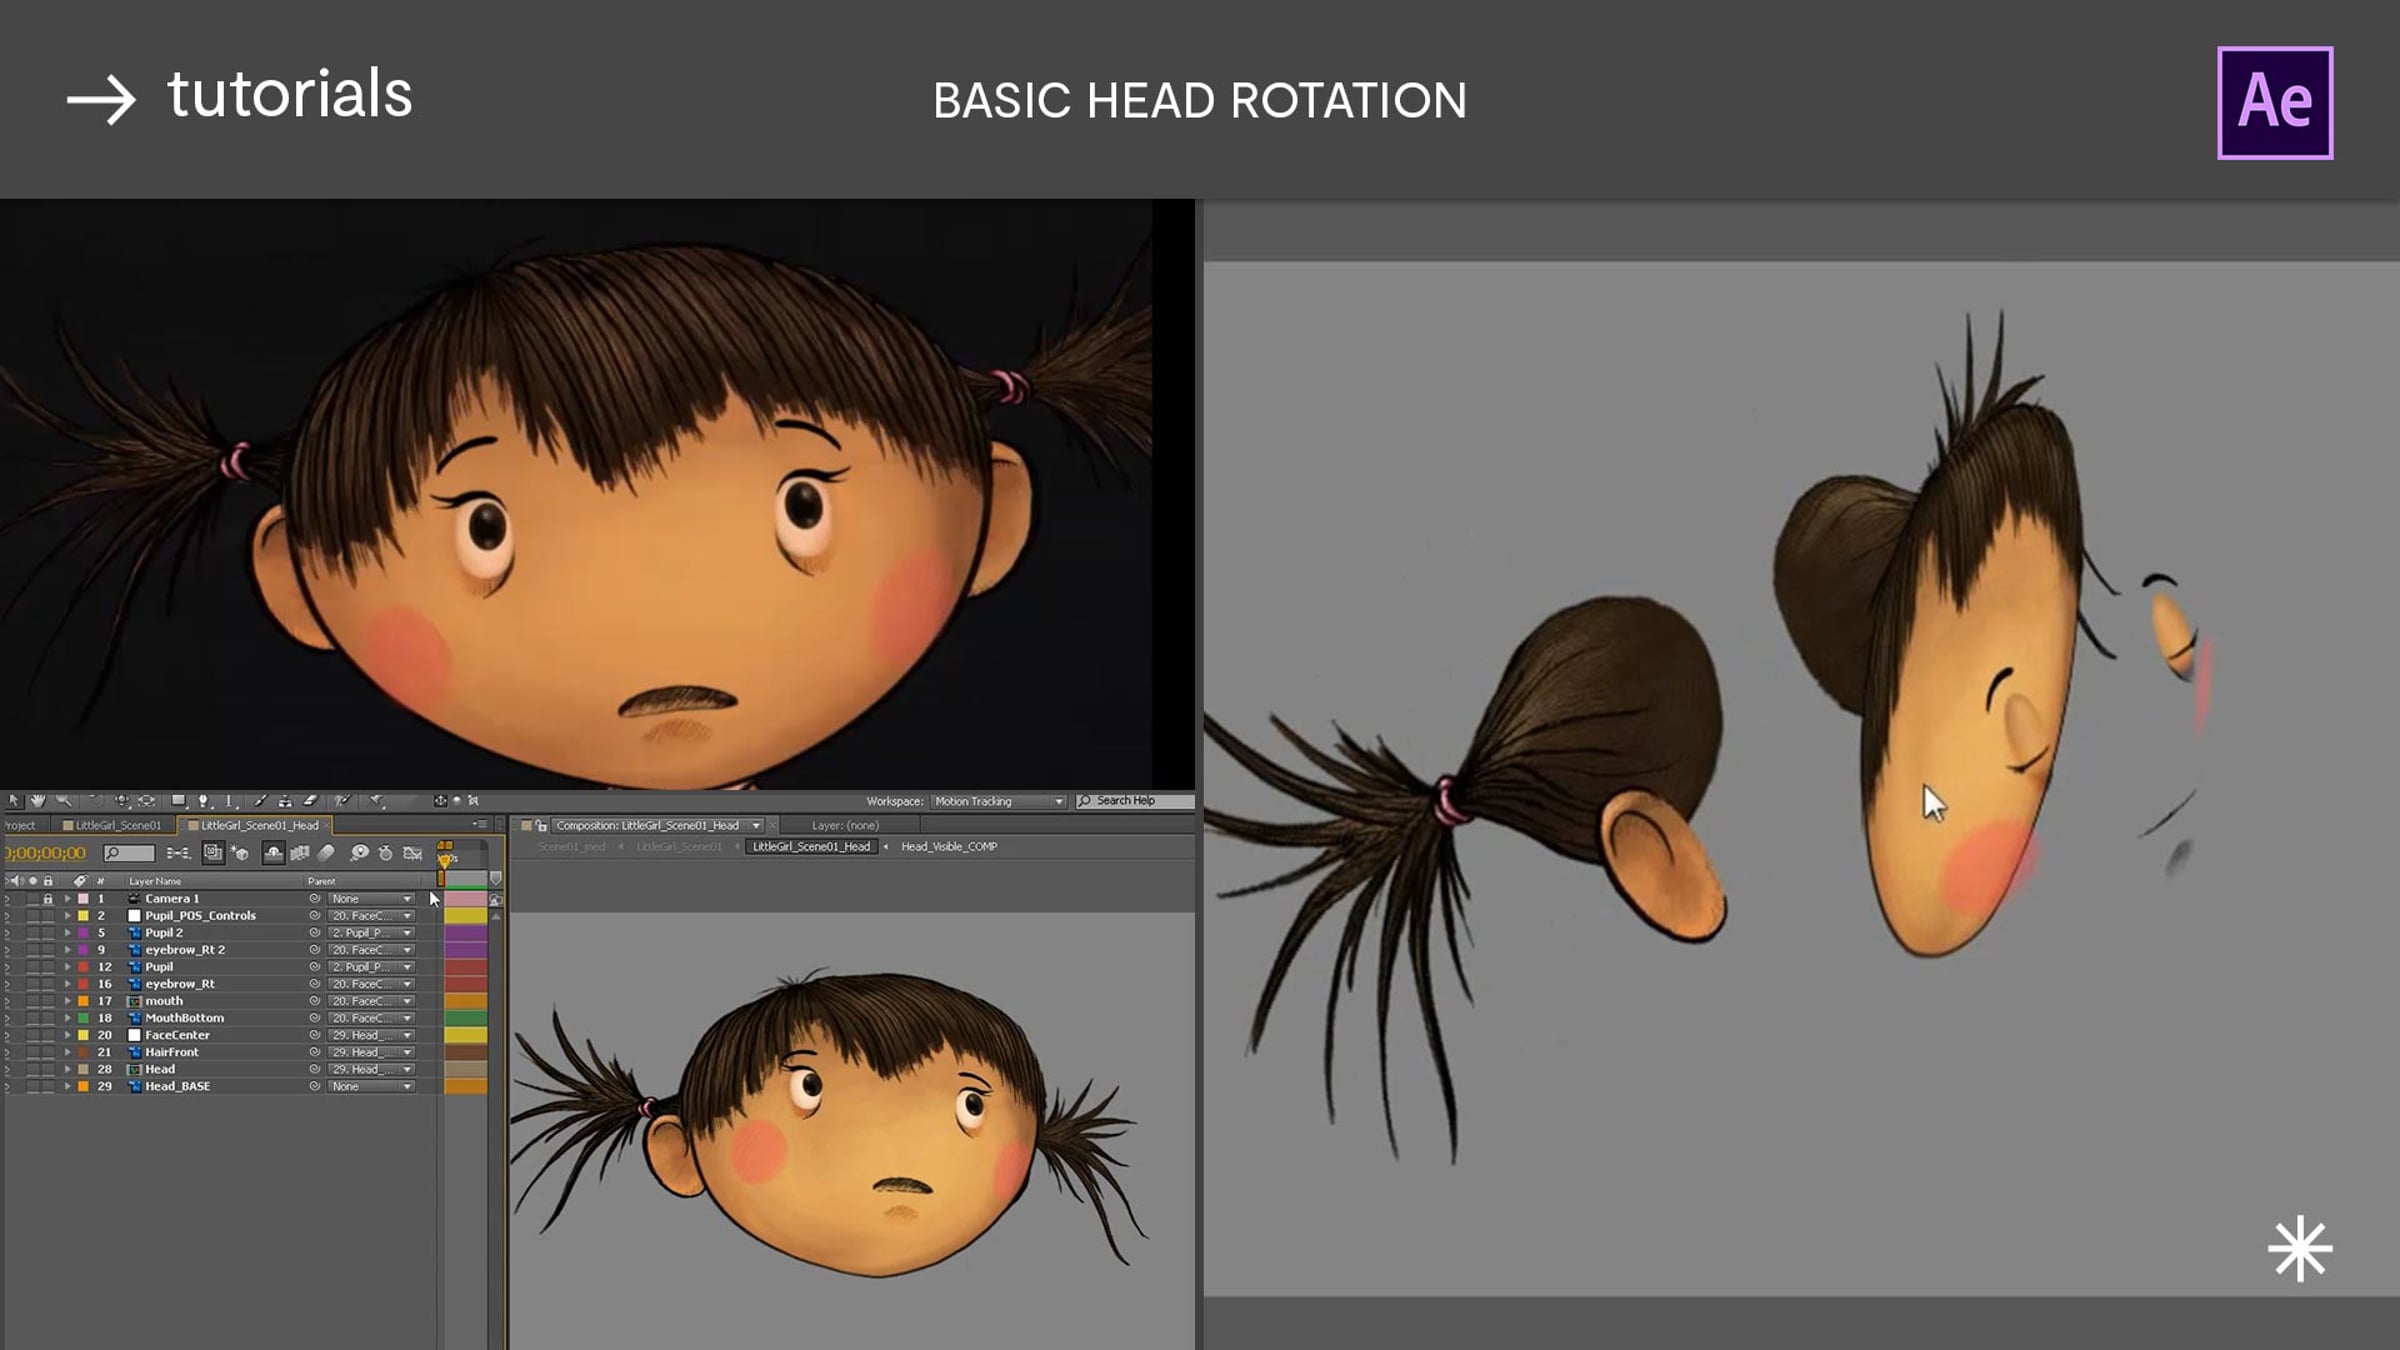Click the Graph Editor icon in timeline
Image resolution: width=2400 pixels, height=1350 pixels.
[412, 853]
